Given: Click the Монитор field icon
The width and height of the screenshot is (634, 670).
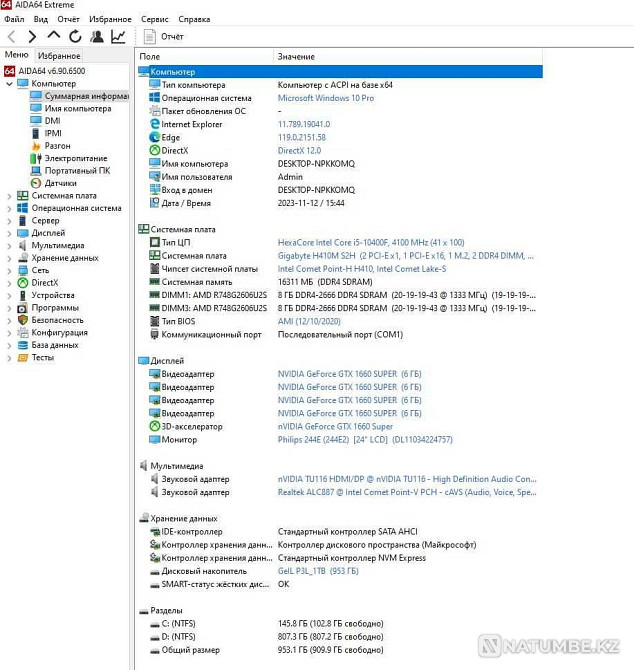Looking at the screenshot, I should click(154, 439).
